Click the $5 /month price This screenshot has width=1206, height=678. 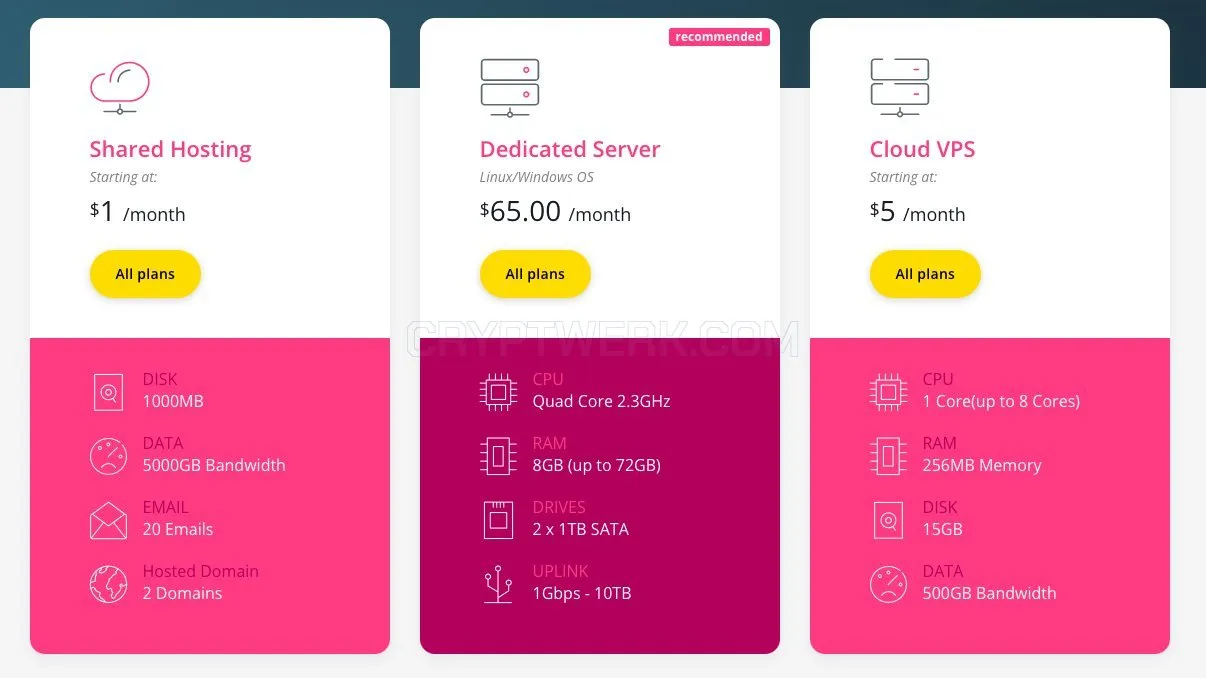click(x=917, y=212)
